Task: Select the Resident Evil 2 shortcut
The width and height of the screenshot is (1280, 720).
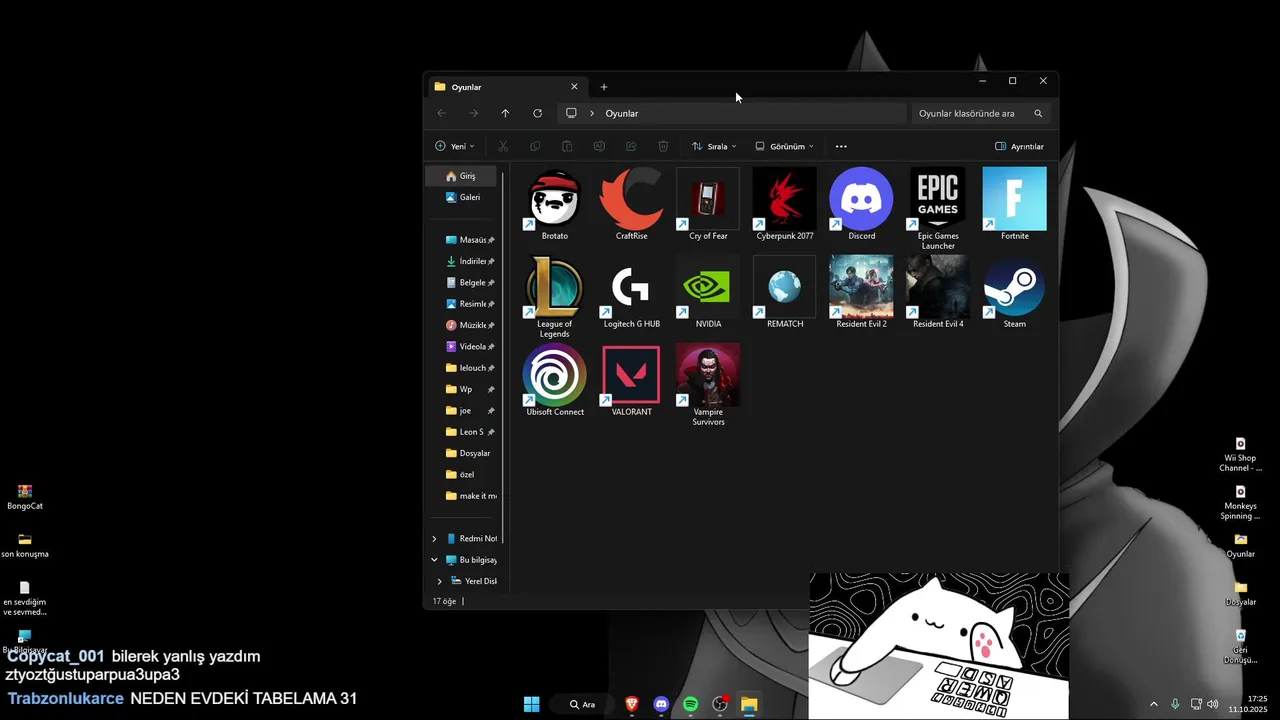Action: pos(861,292)
